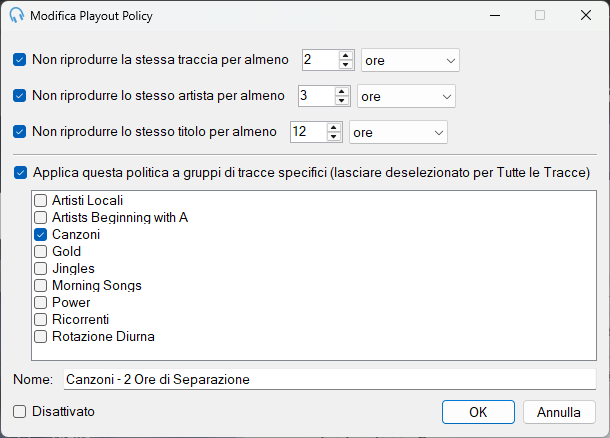610x438 pixels.
Task: Click the headphones app icon in title bar
Action: click(x=17, y=16)
